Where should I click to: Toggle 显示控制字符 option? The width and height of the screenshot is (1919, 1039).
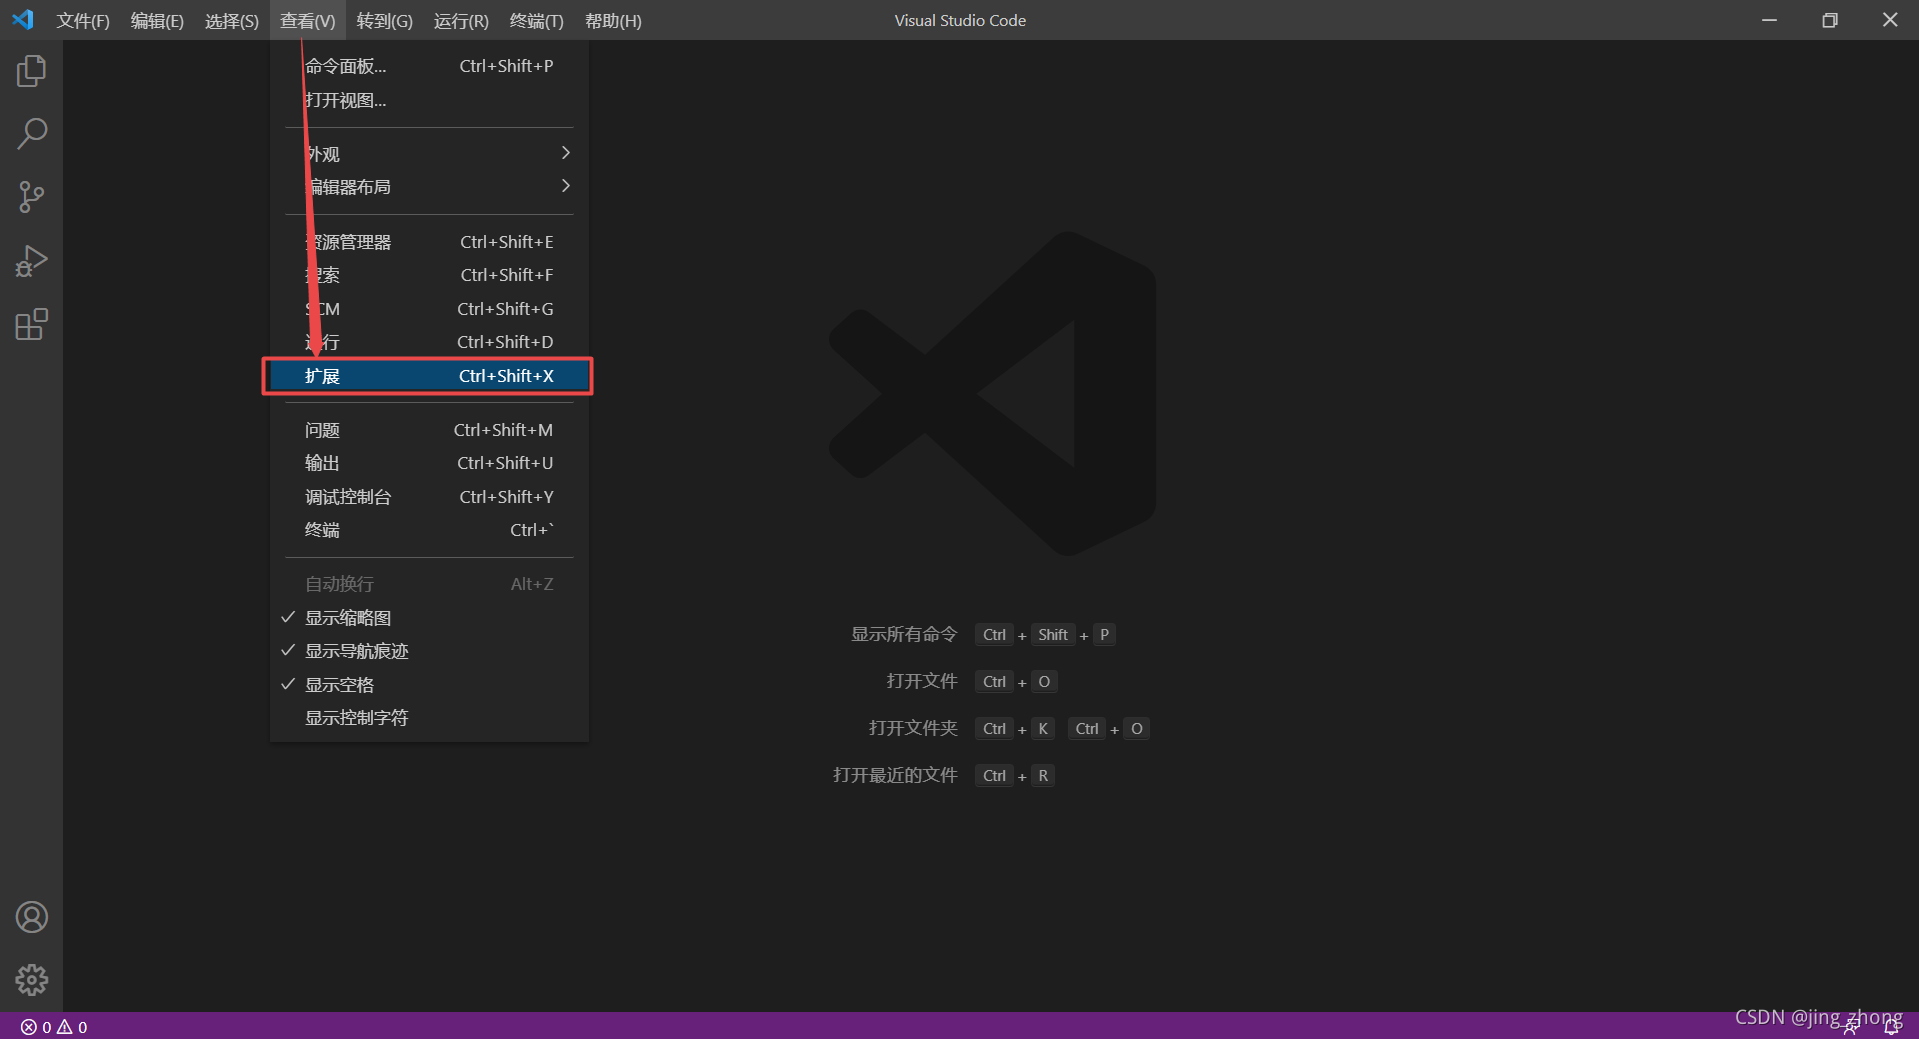pyautogui.click(x=429, y=718)
